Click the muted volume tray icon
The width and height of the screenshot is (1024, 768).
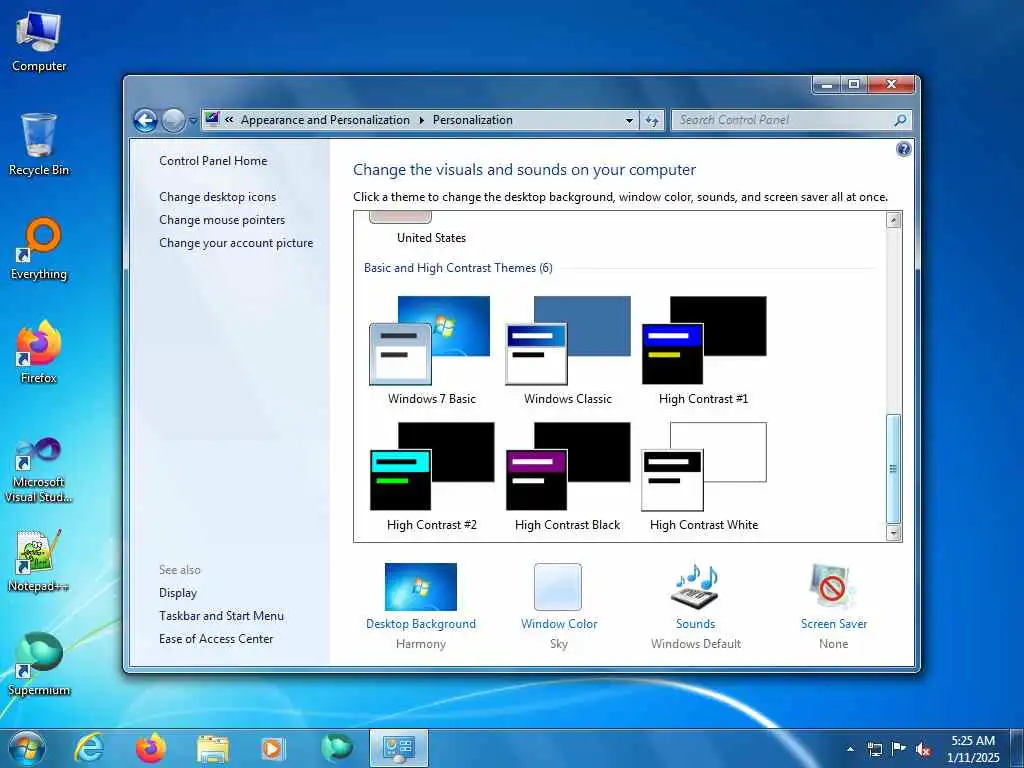click(x=923, y=750)
